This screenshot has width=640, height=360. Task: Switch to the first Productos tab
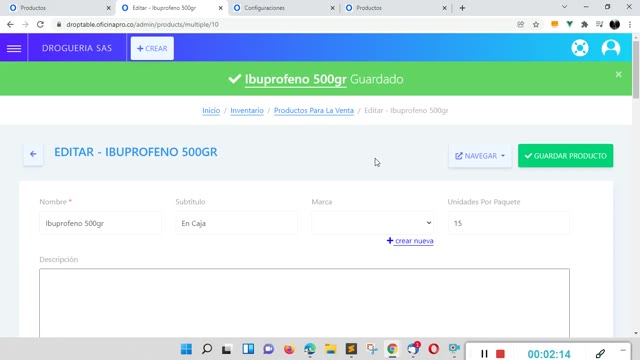click(x=59, y=8)
